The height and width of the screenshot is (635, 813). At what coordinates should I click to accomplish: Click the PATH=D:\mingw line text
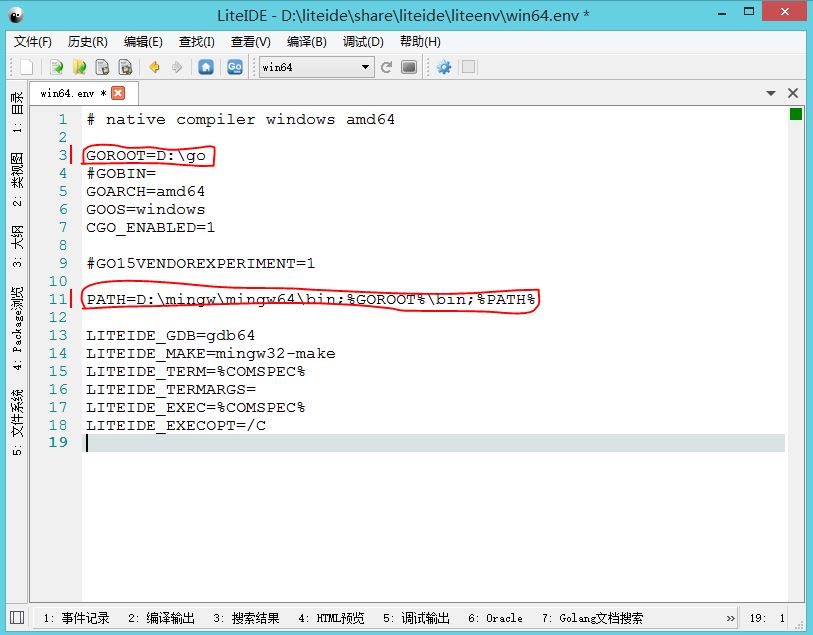(x=310, y=300)
